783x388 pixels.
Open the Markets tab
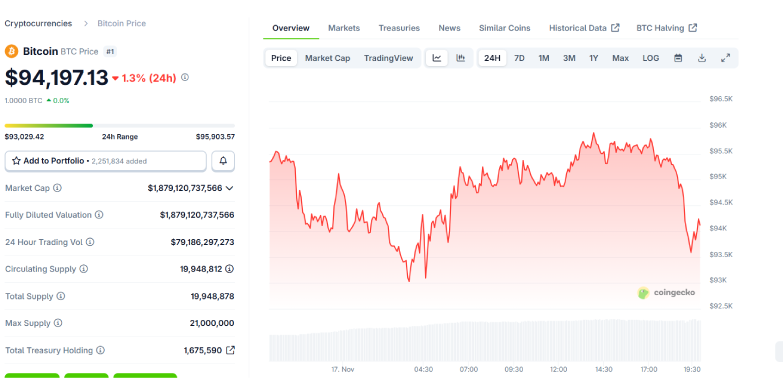[x=344, y=28]
